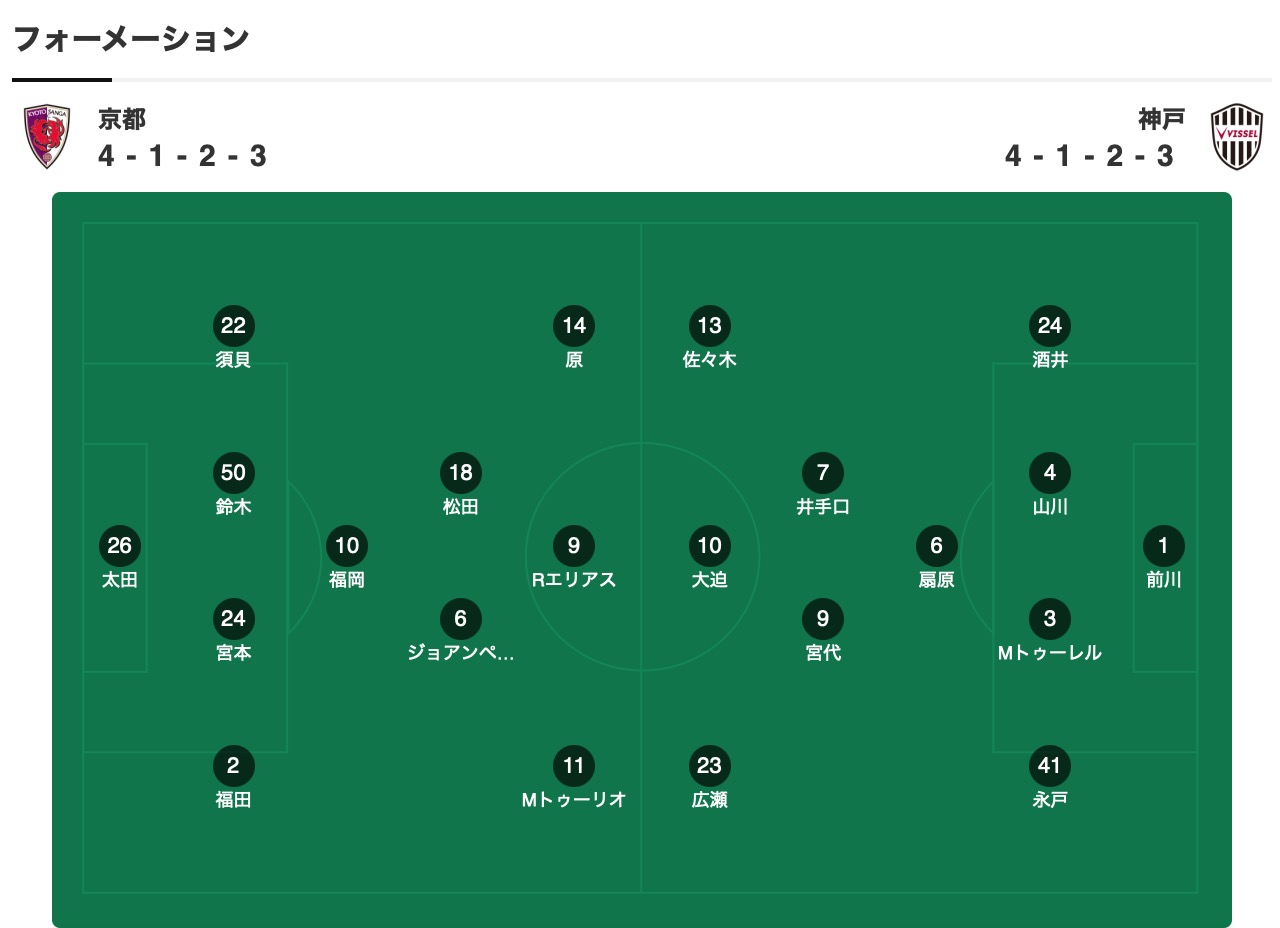The width and height of the screenshot is (1280, 928).
Task: Click player badge 50 鈴木
Action: click(233, 473)
